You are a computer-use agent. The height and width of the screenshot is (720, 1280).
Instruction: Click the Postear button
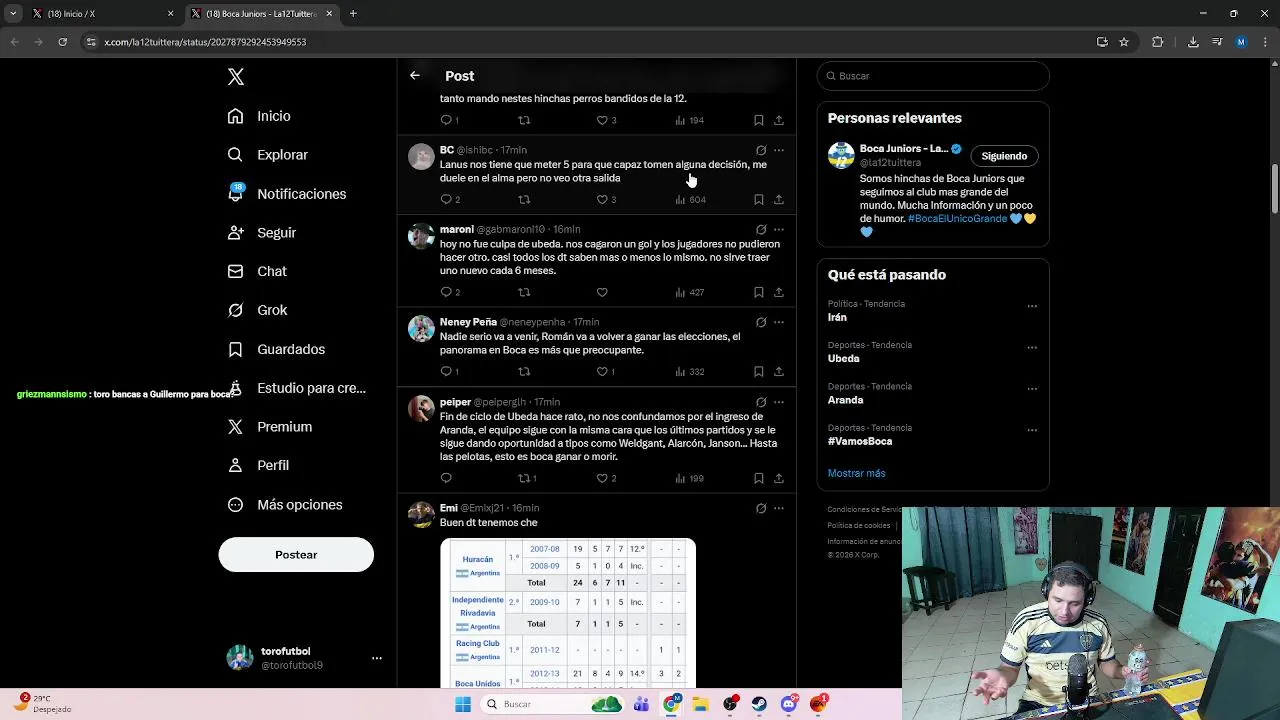(296, 555)
